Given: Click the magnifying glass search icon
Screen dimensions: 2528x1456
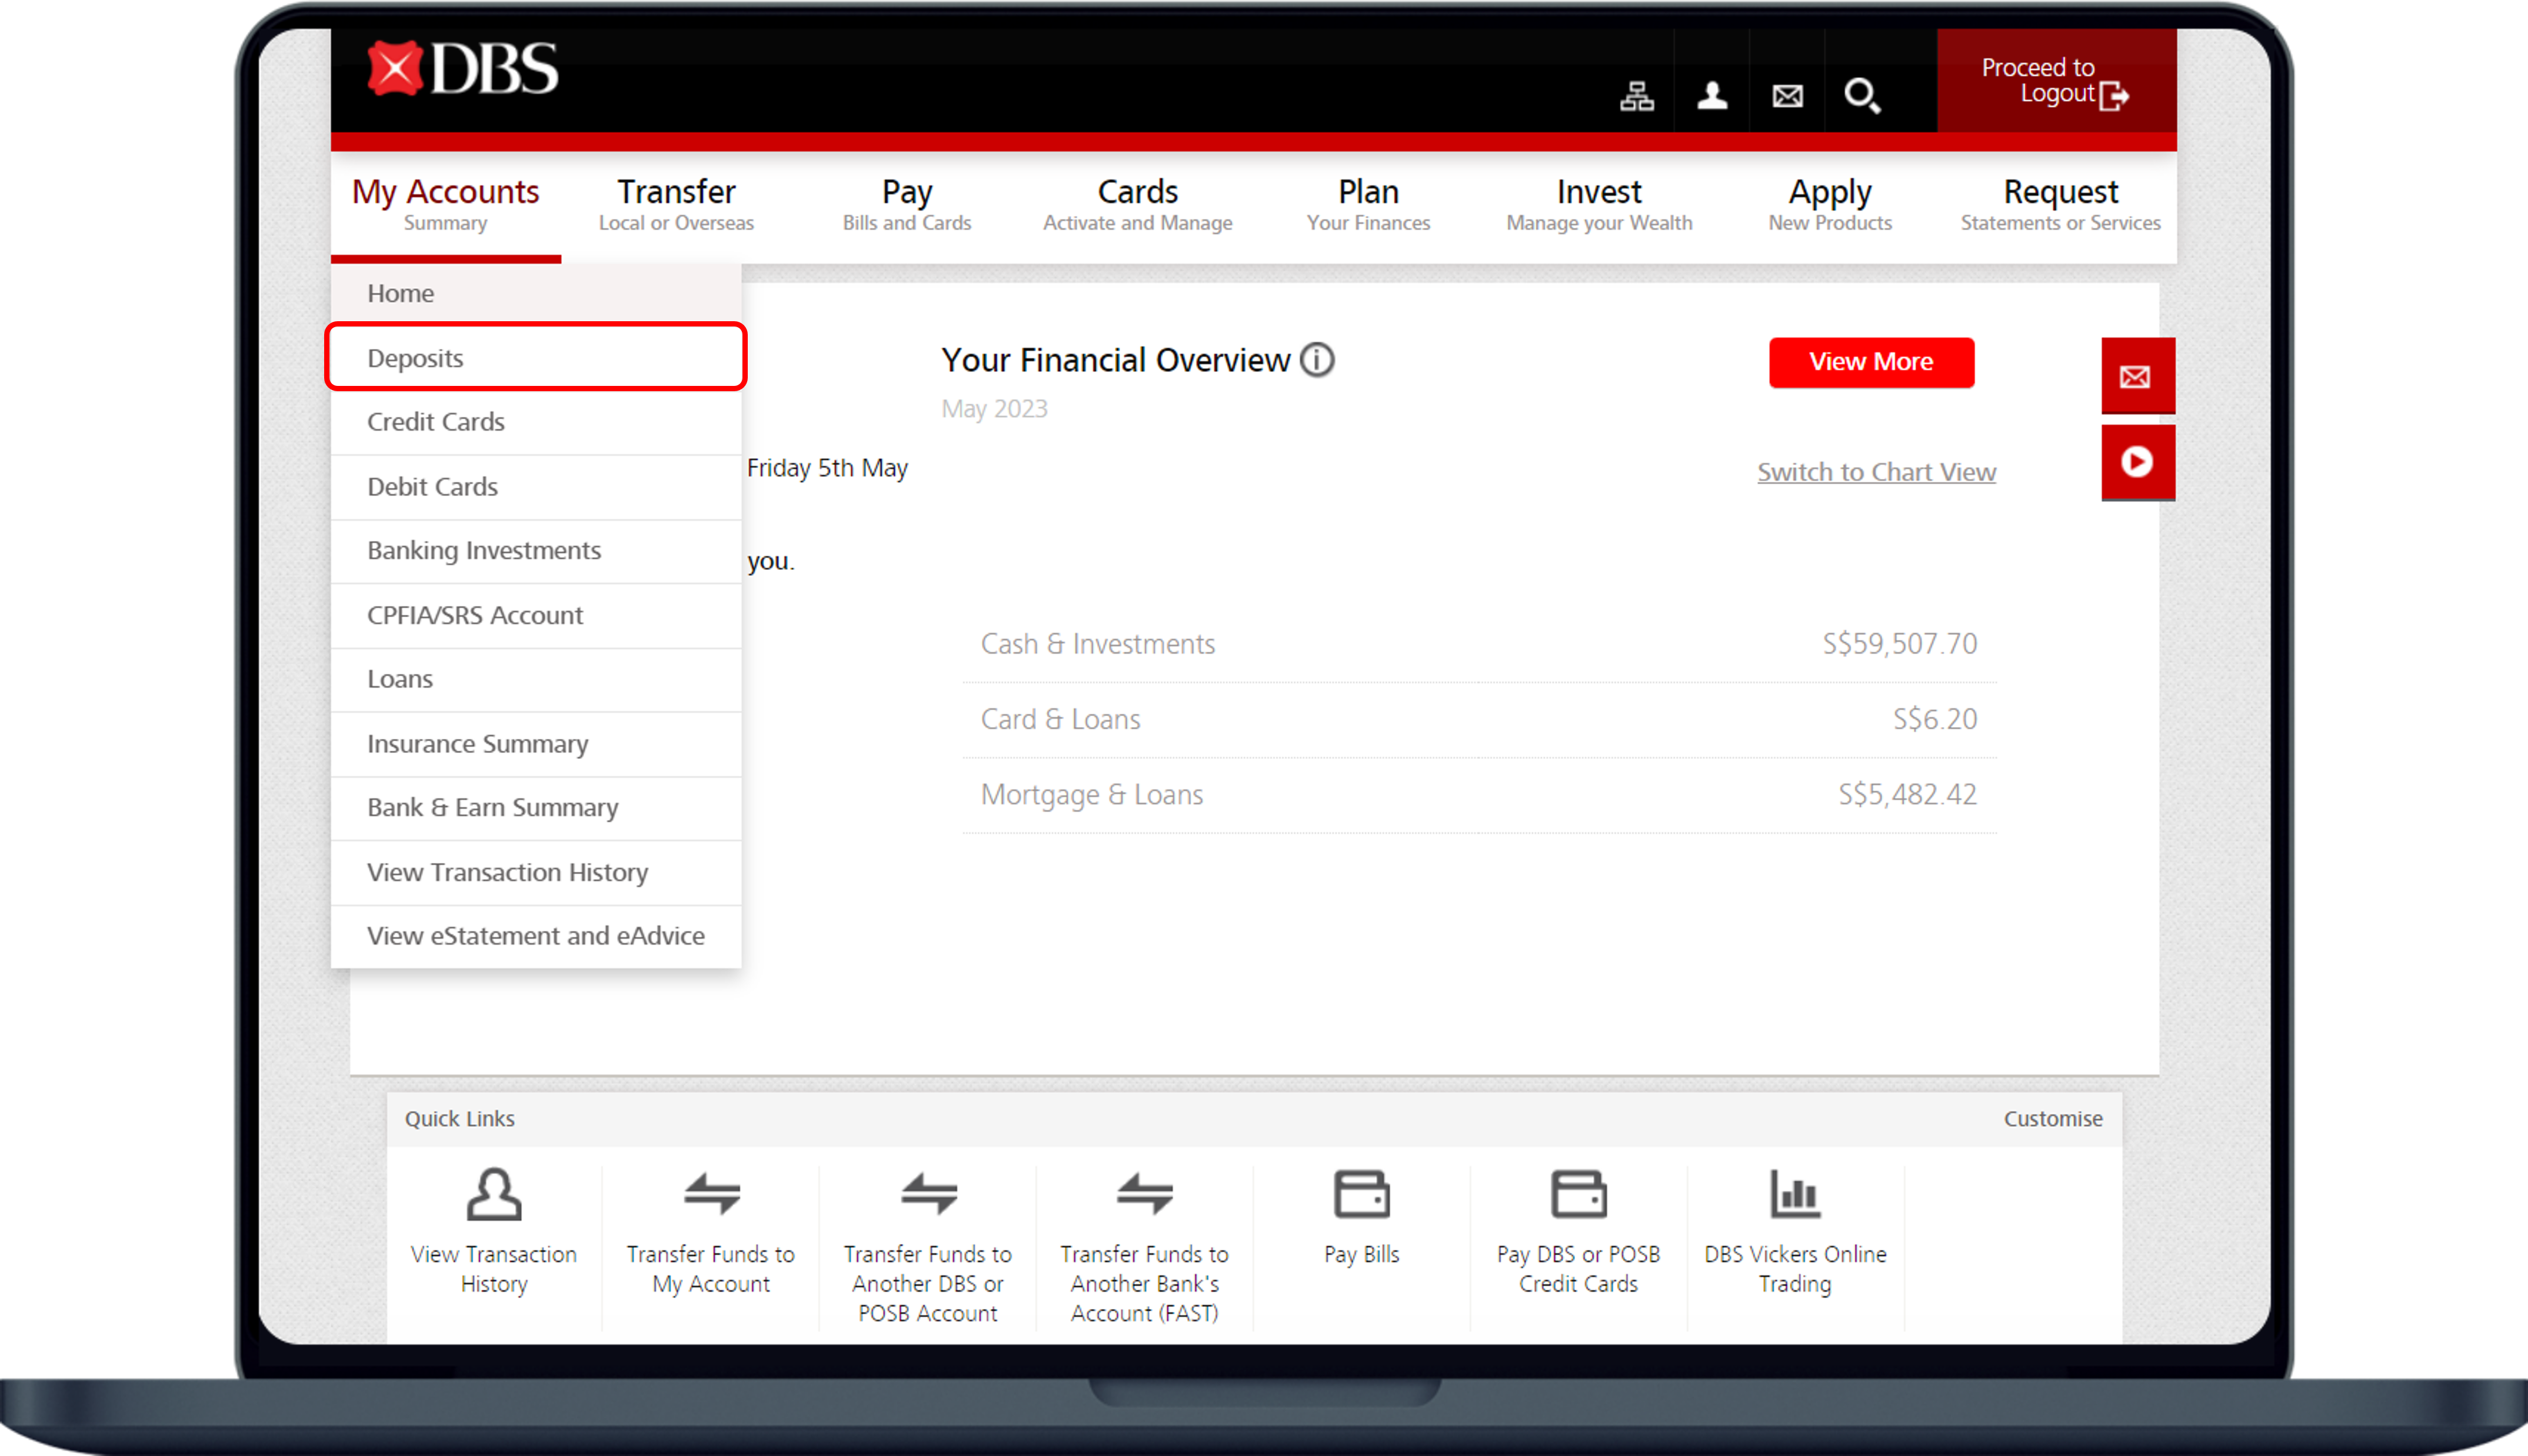Looking at the screenshot, I should pos(1862,96).
